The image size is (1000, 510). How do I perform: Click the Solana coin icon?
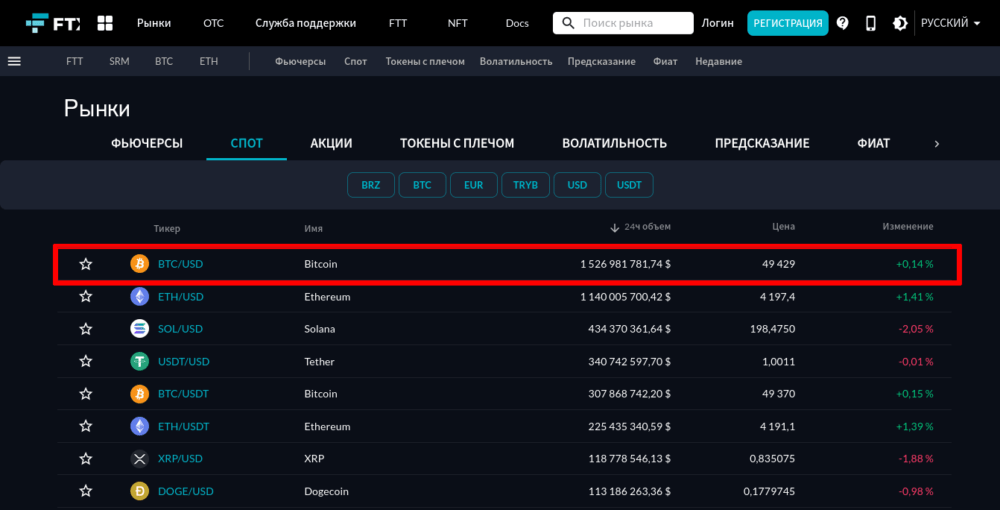(140, 329)
